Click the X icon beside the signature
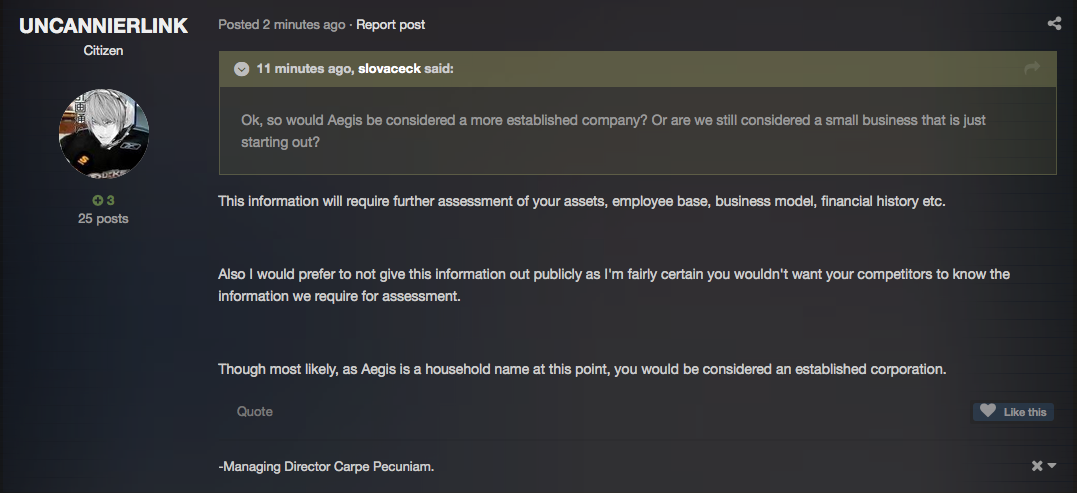 [1037, 466]
